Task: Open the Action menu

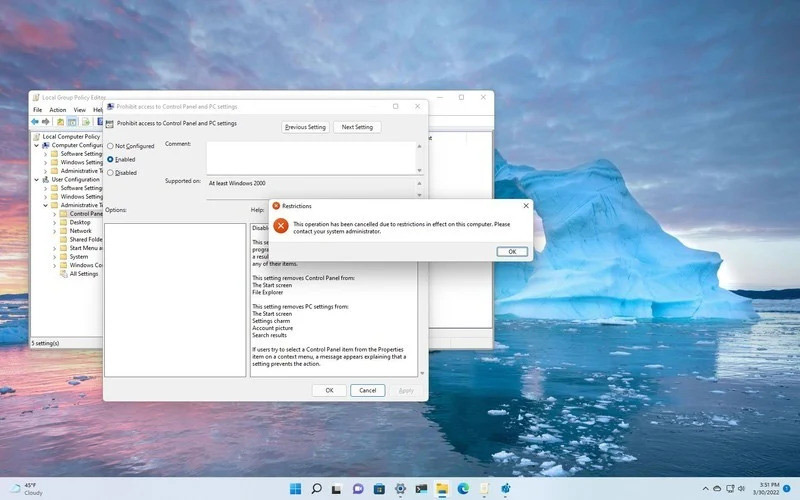Action: [58, 110]
